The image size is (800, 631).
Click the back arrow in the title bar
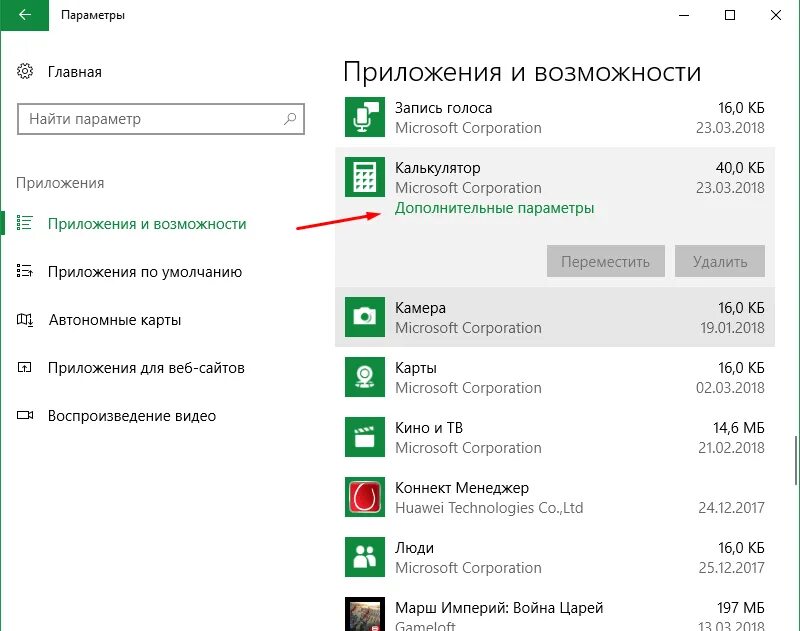click(24, 15)
